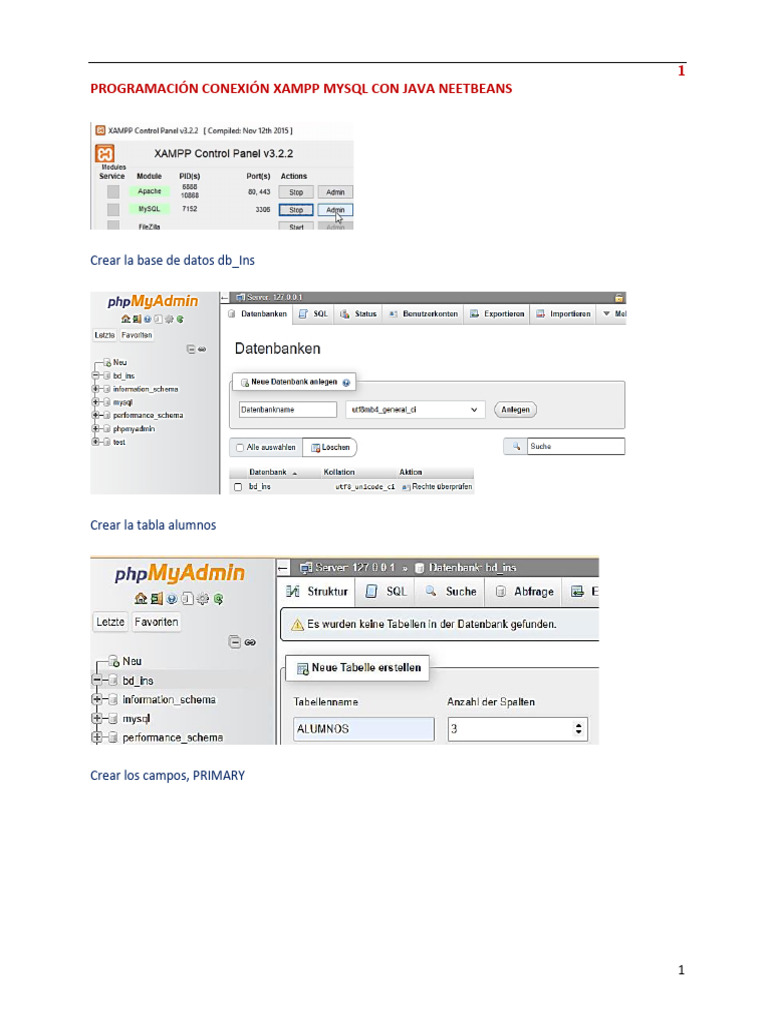Open the Abfrage tab

coord(525,591)
